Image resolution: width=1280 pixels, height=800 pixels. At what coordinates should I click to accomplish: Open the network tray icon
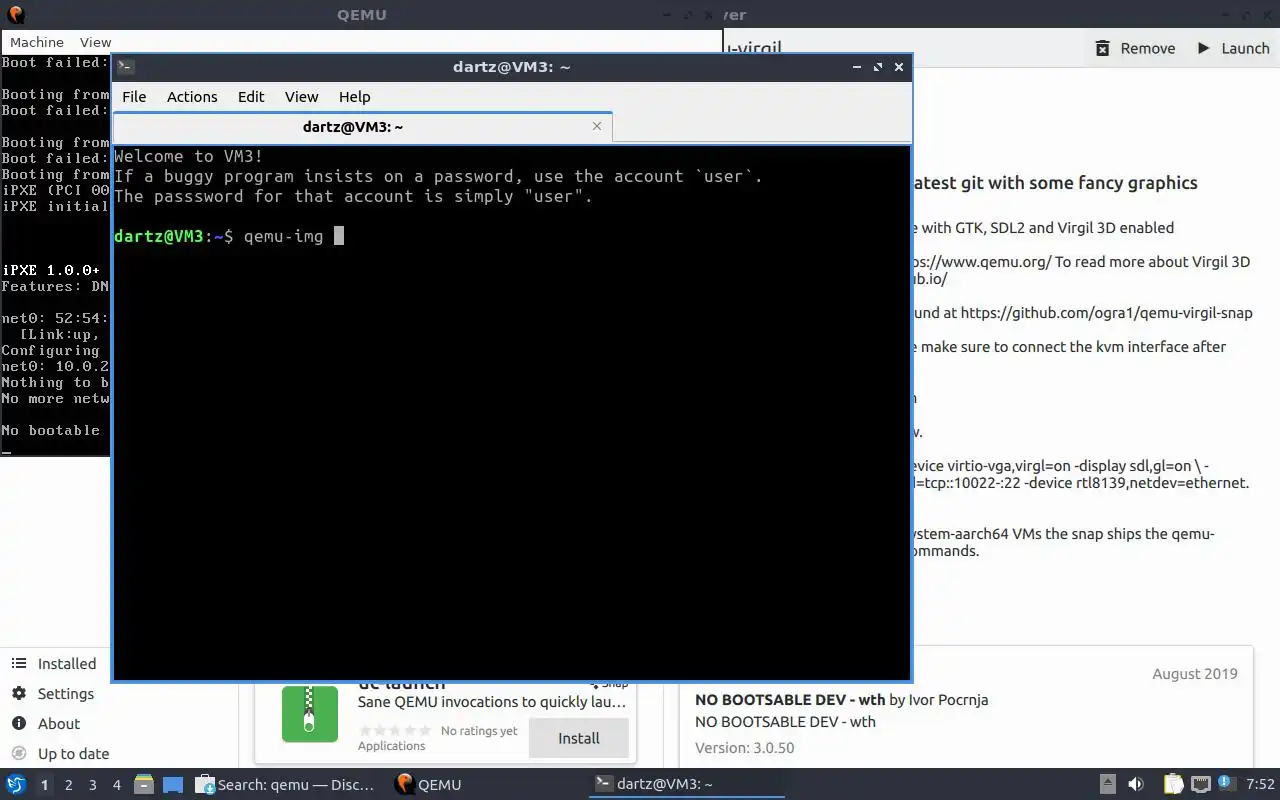[x=1200, y=784]
